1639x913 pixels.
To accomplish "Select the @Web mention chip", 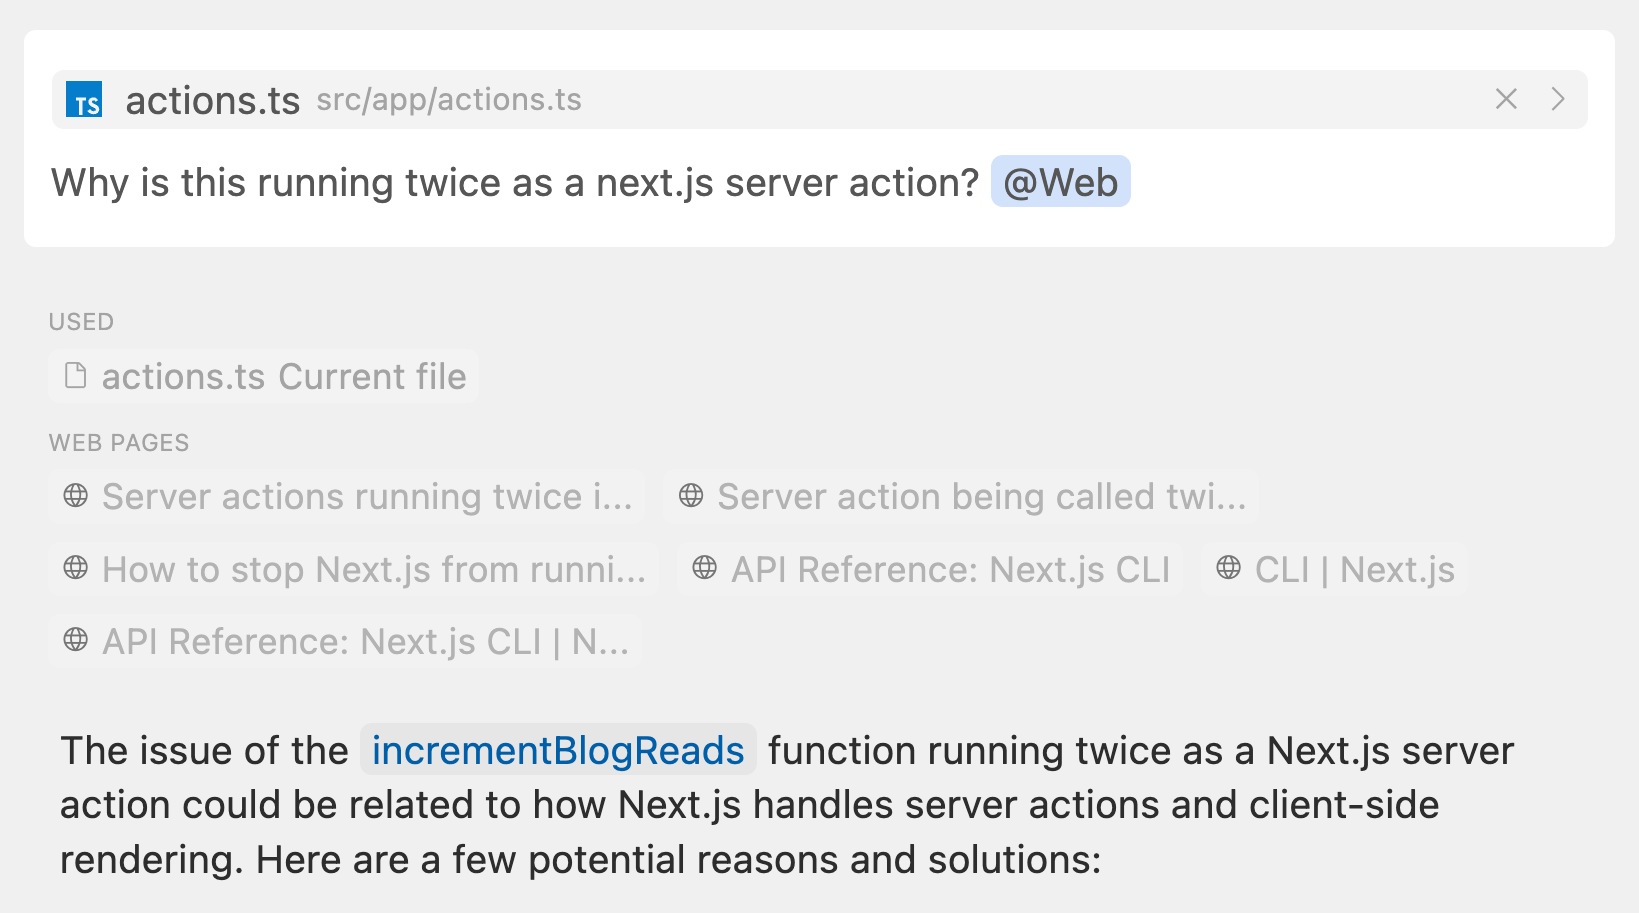I will (1060, 182).
